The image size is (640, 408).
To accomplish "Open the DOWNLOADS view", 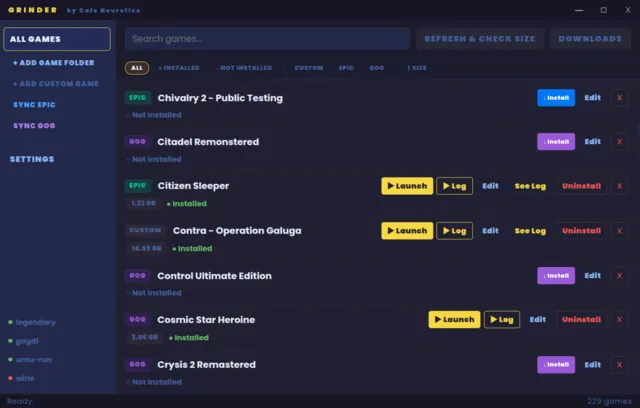I will [590, 39].
